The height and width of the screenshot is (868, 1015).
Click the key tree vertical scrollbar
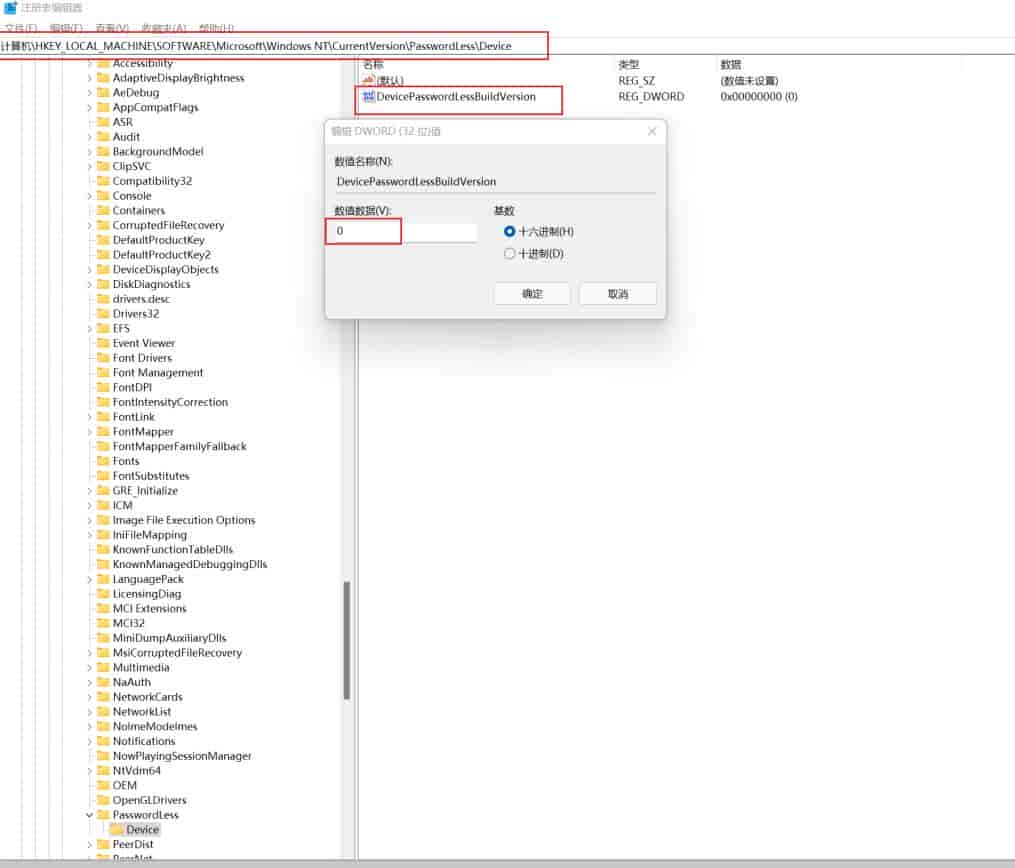[347, 640]
